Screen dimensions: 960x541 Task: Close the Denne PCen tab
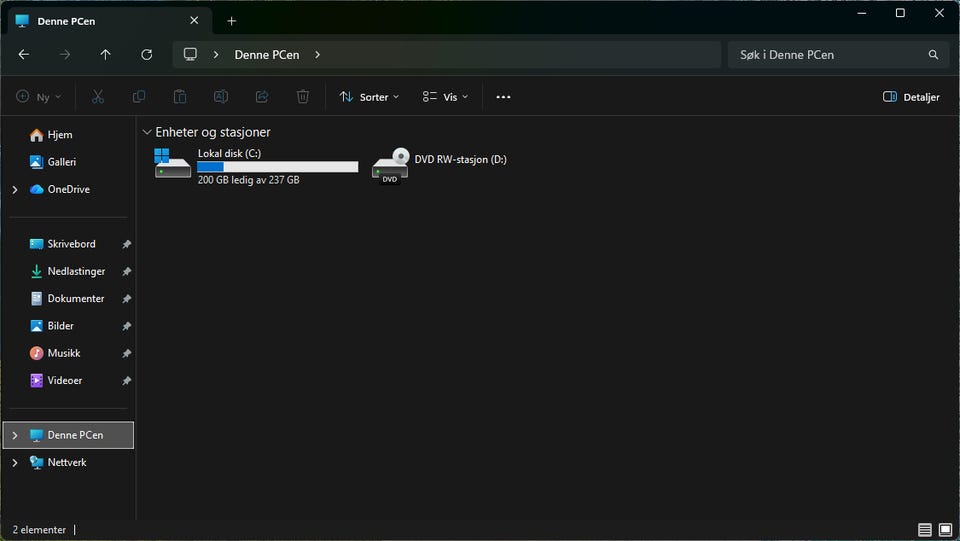coord(194,20)
